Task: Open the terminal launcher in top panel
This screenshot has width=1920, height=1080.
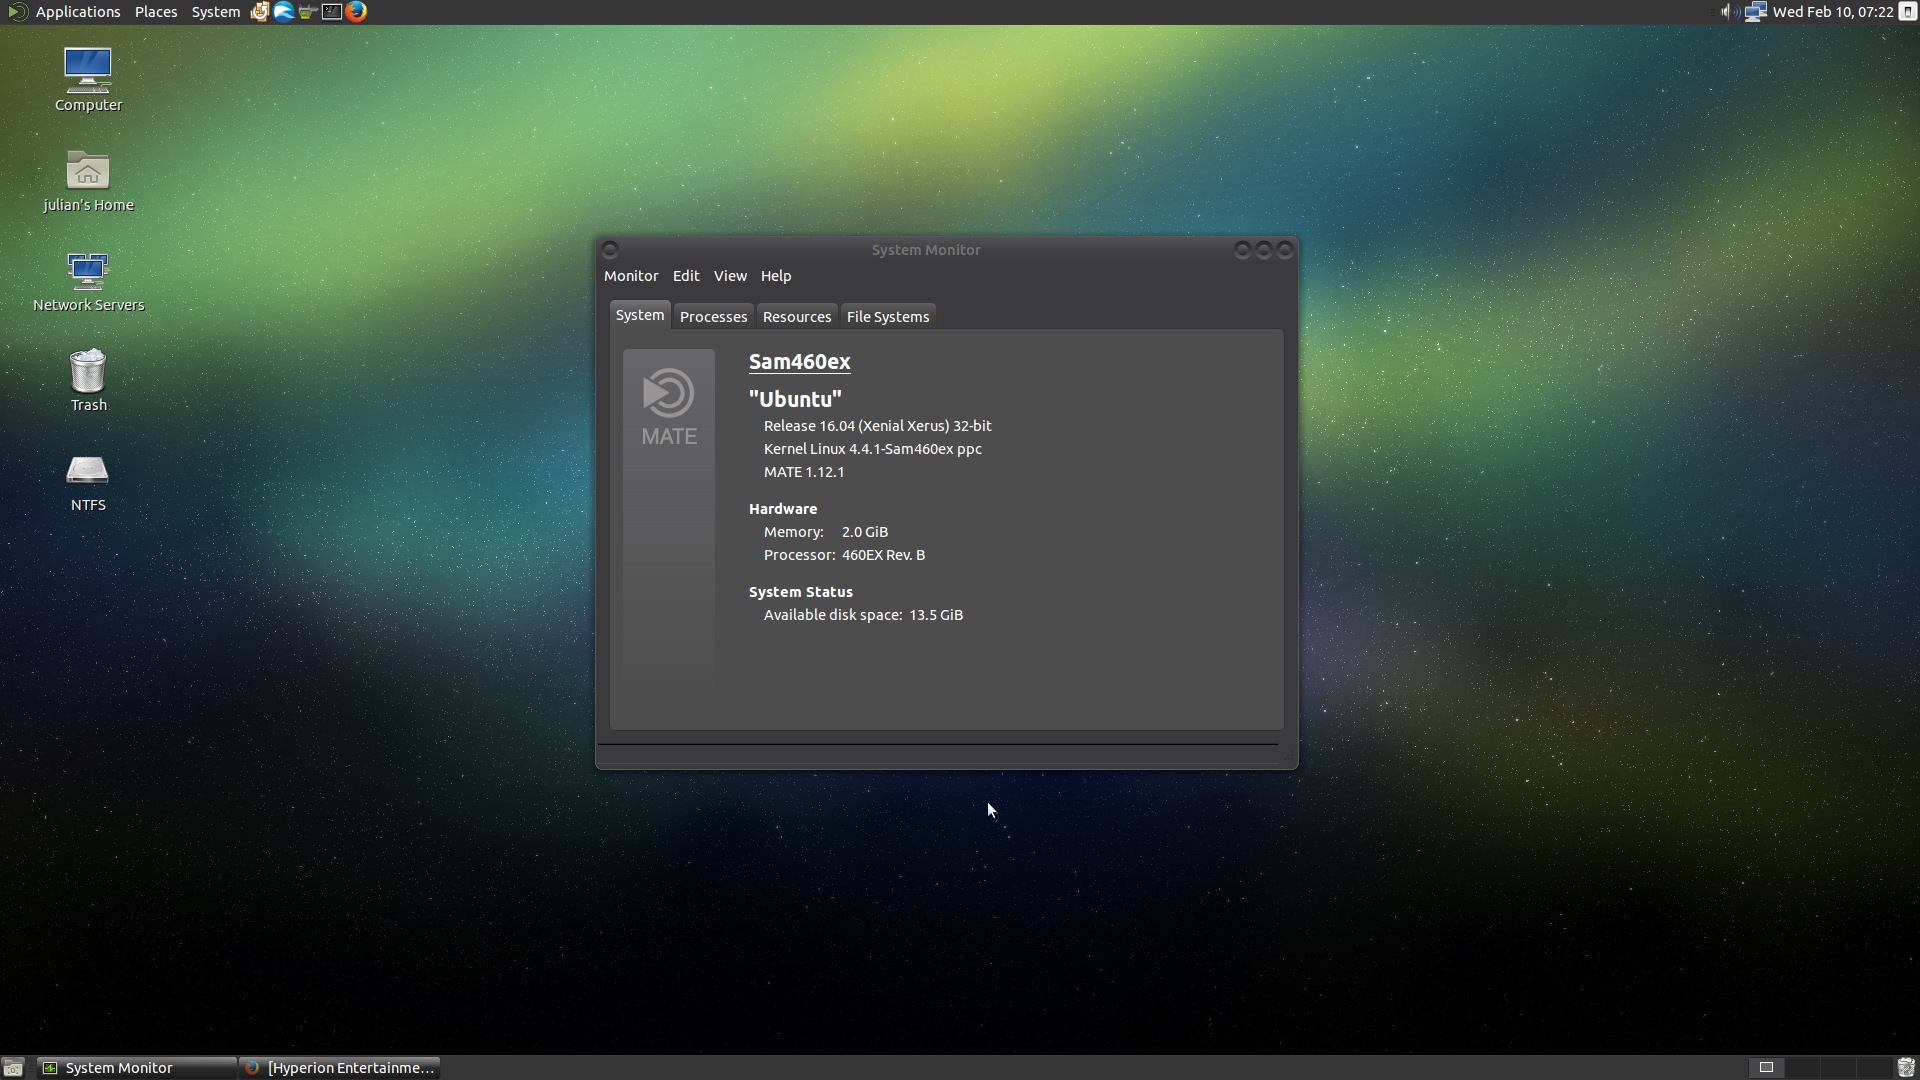Action: pos(332,12)
